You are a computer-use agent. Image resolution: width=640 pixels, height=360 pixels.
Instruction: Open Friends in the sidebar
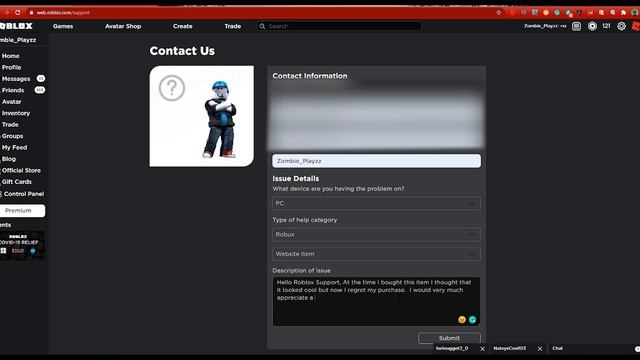pyautogui.click(x=13, y=90)
